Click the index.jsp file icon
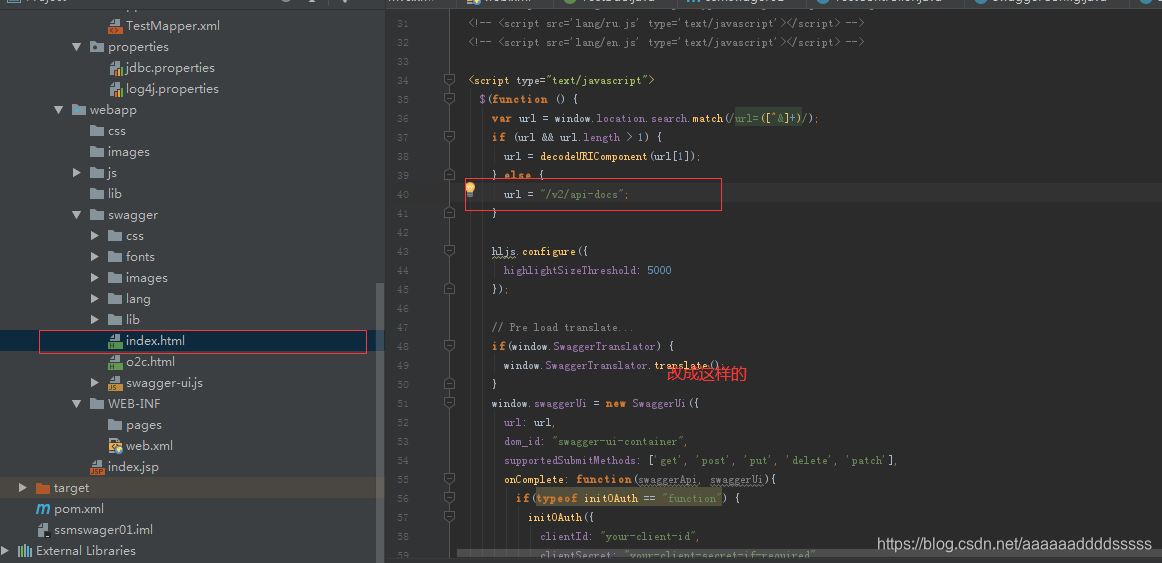This screenshot has width=1162, height=563. (x=96, y=467)
